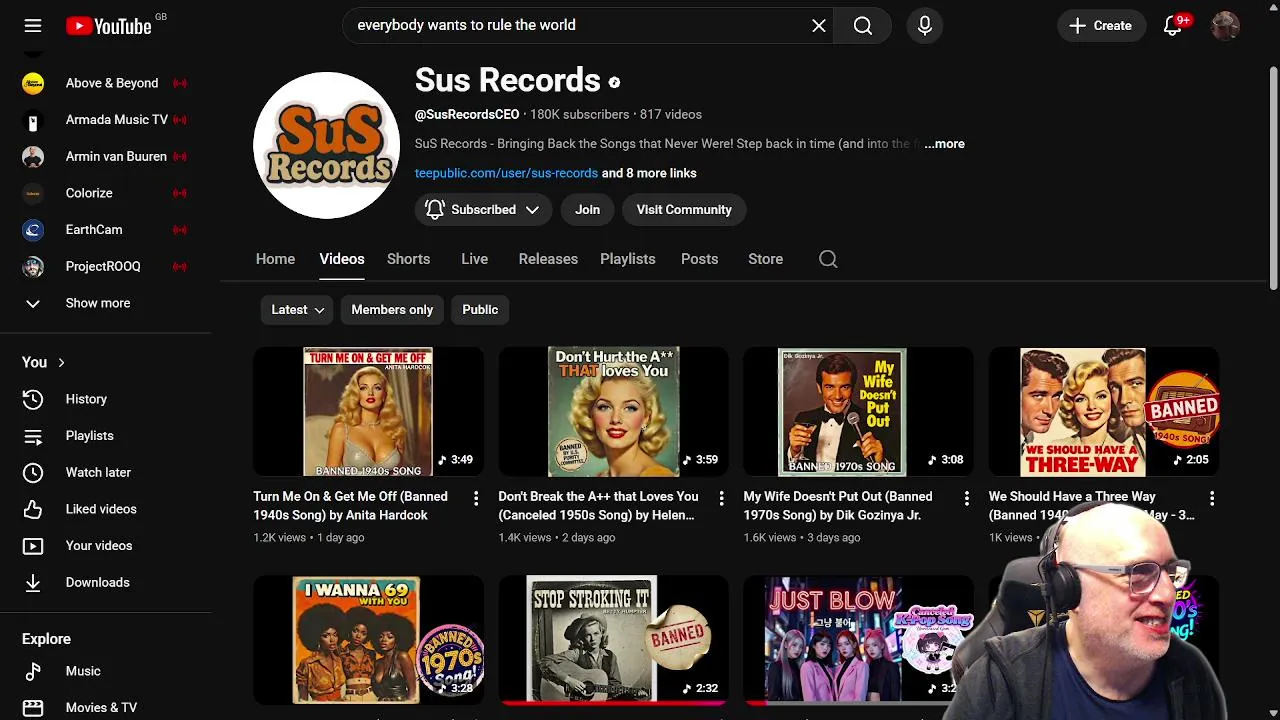The width and height of the screenshot is (1280, 720).
Task: Open options for Don't Break the A** video
Action: coord(721,498)
